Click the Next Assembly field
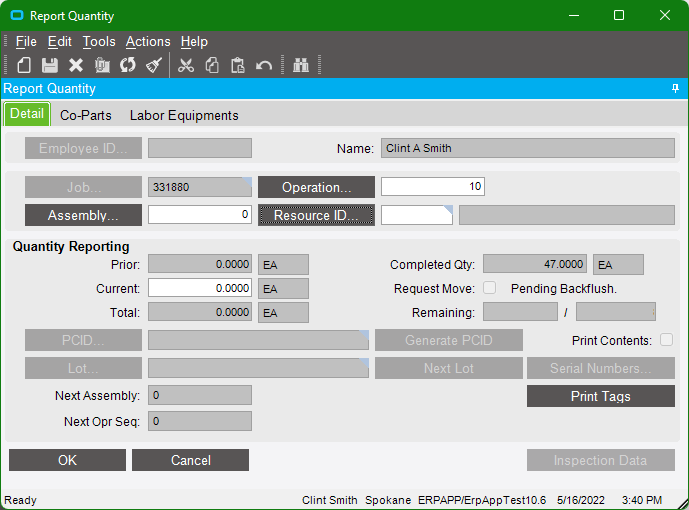Screen dimensions: 689x510 (x=199, y=395)
